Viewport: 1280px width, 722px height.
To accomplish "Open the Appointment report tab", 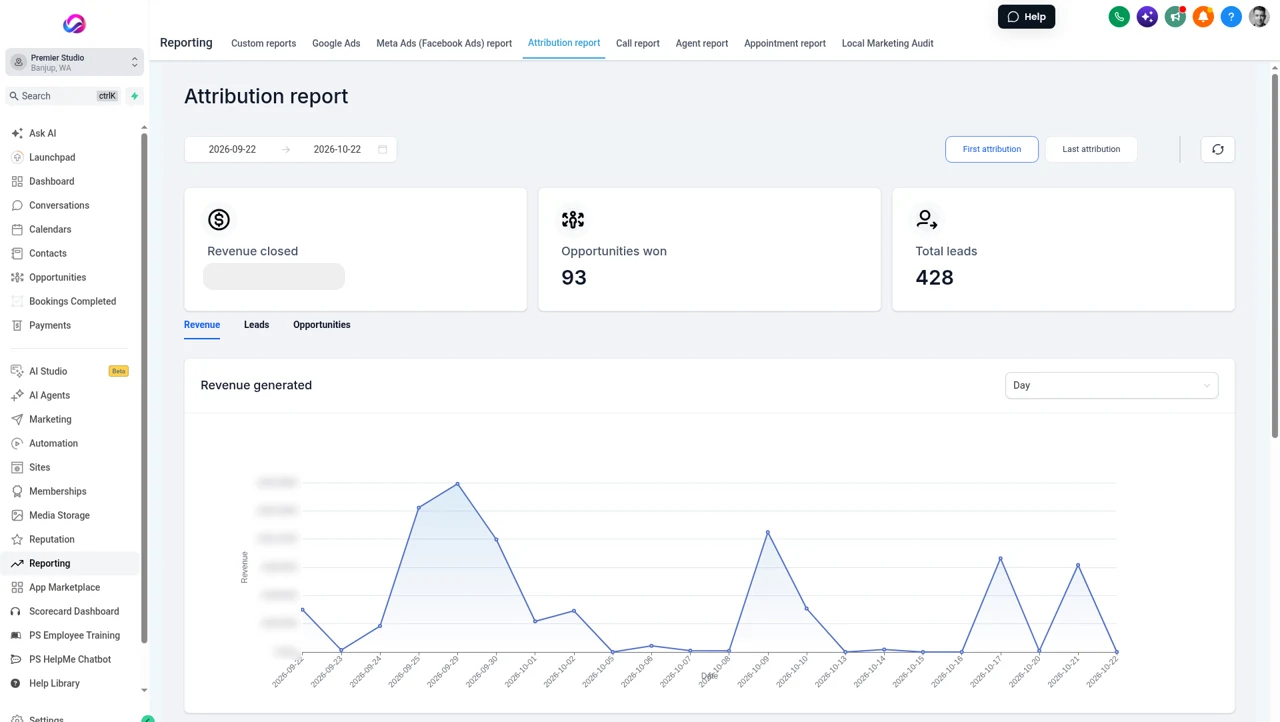I will 785,44.
